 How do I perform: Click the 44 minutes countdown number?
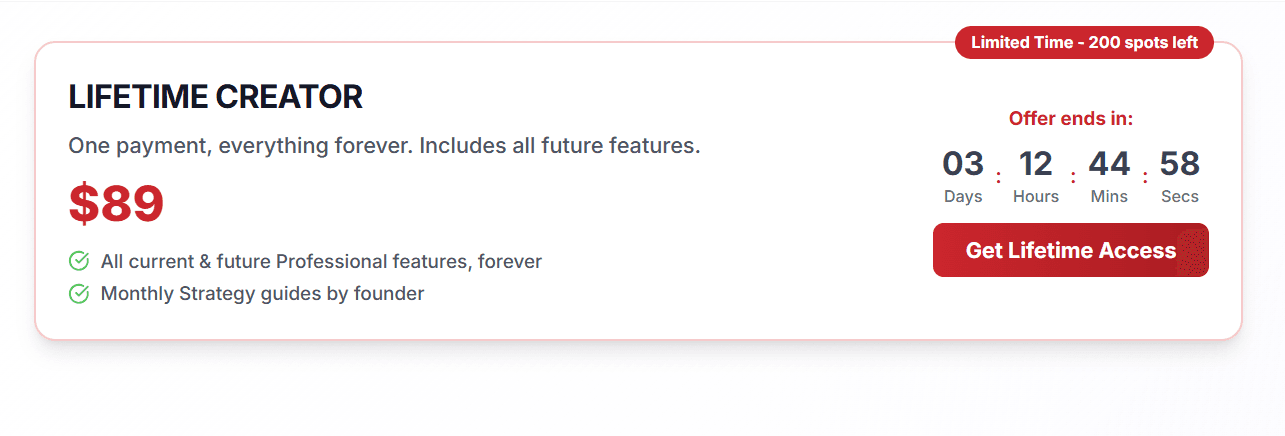coord(1109,164)
